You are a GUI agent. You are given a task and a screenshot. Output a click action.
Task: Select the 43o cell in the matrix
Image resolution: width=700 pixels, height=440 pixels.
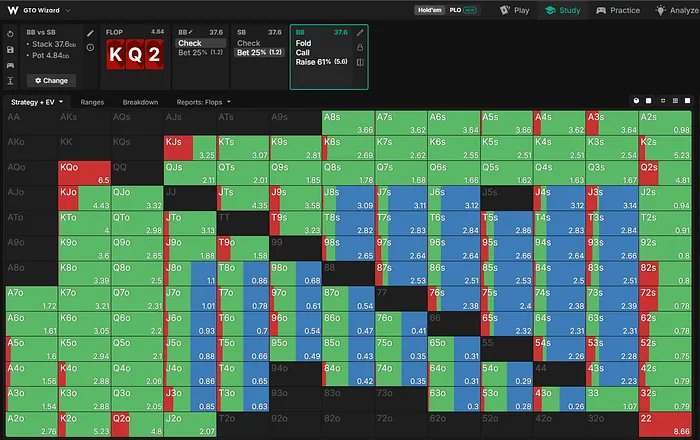pyautogui.click(x=559, y=400)
